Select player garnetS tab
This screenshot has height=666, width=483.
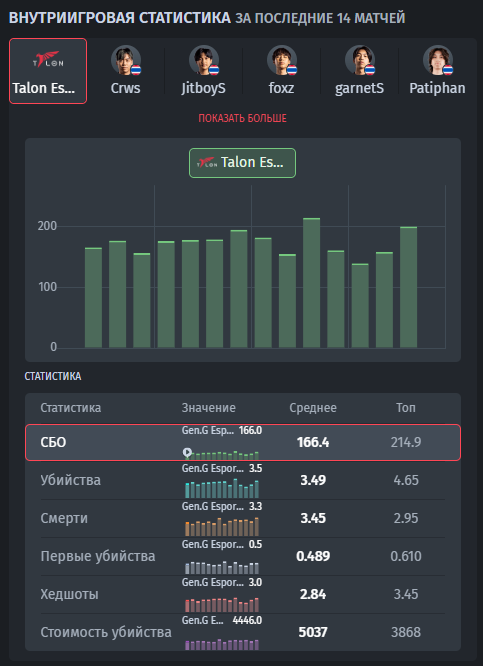click(x=359, y=71)
